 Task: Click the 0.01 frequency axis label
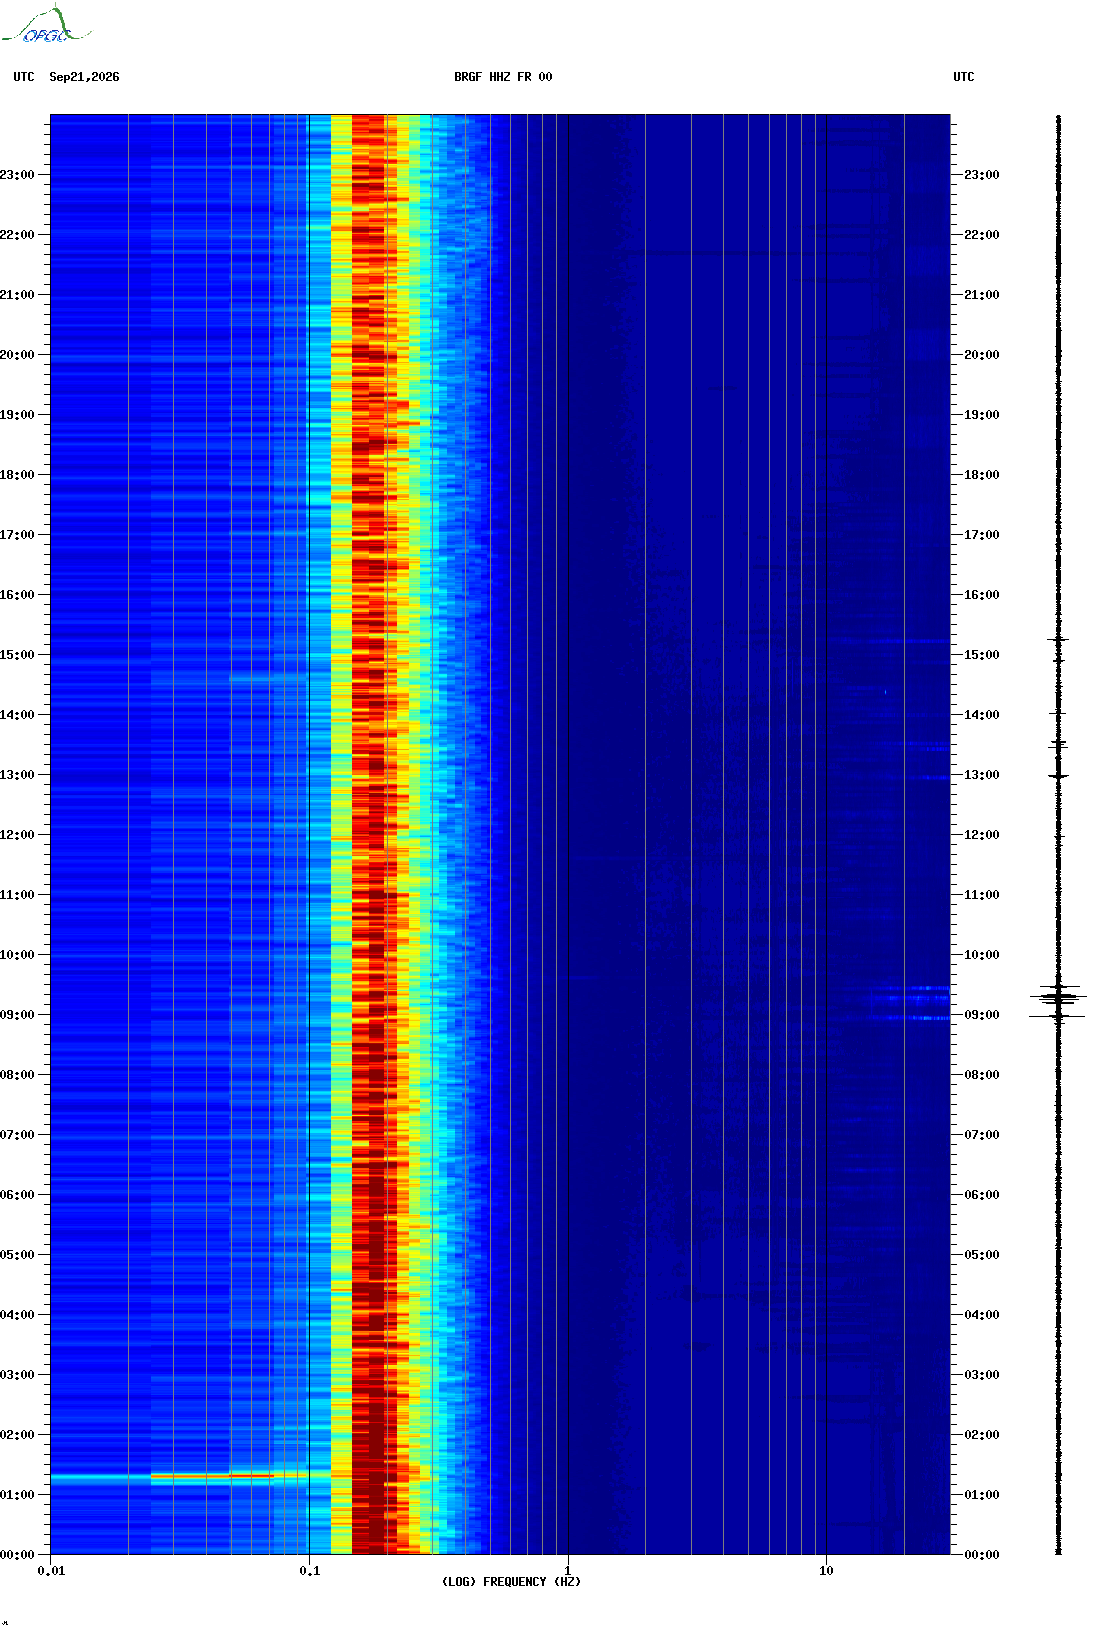(51, 1571)
